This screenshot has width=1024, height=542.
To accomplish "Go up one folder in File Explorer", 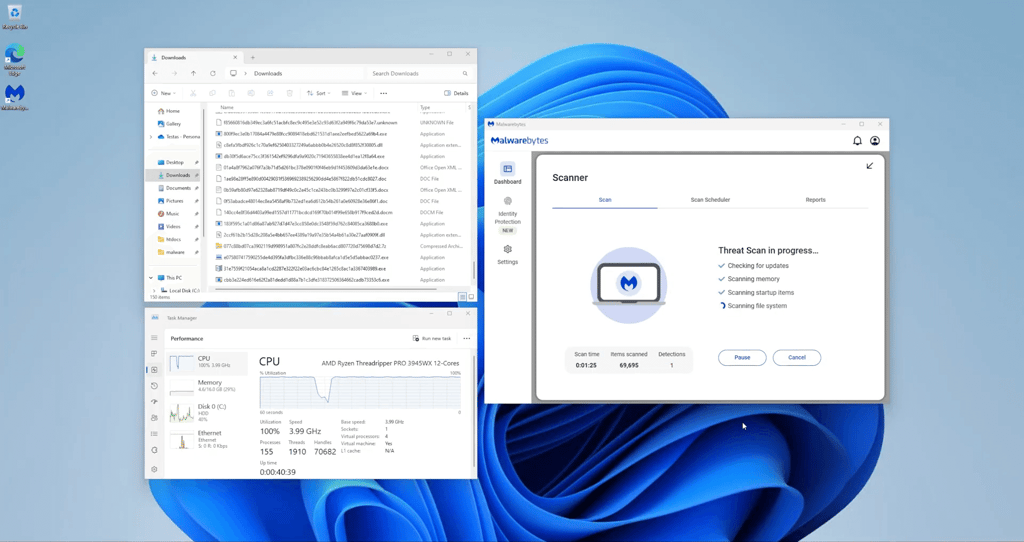I will tap(193, 73).
